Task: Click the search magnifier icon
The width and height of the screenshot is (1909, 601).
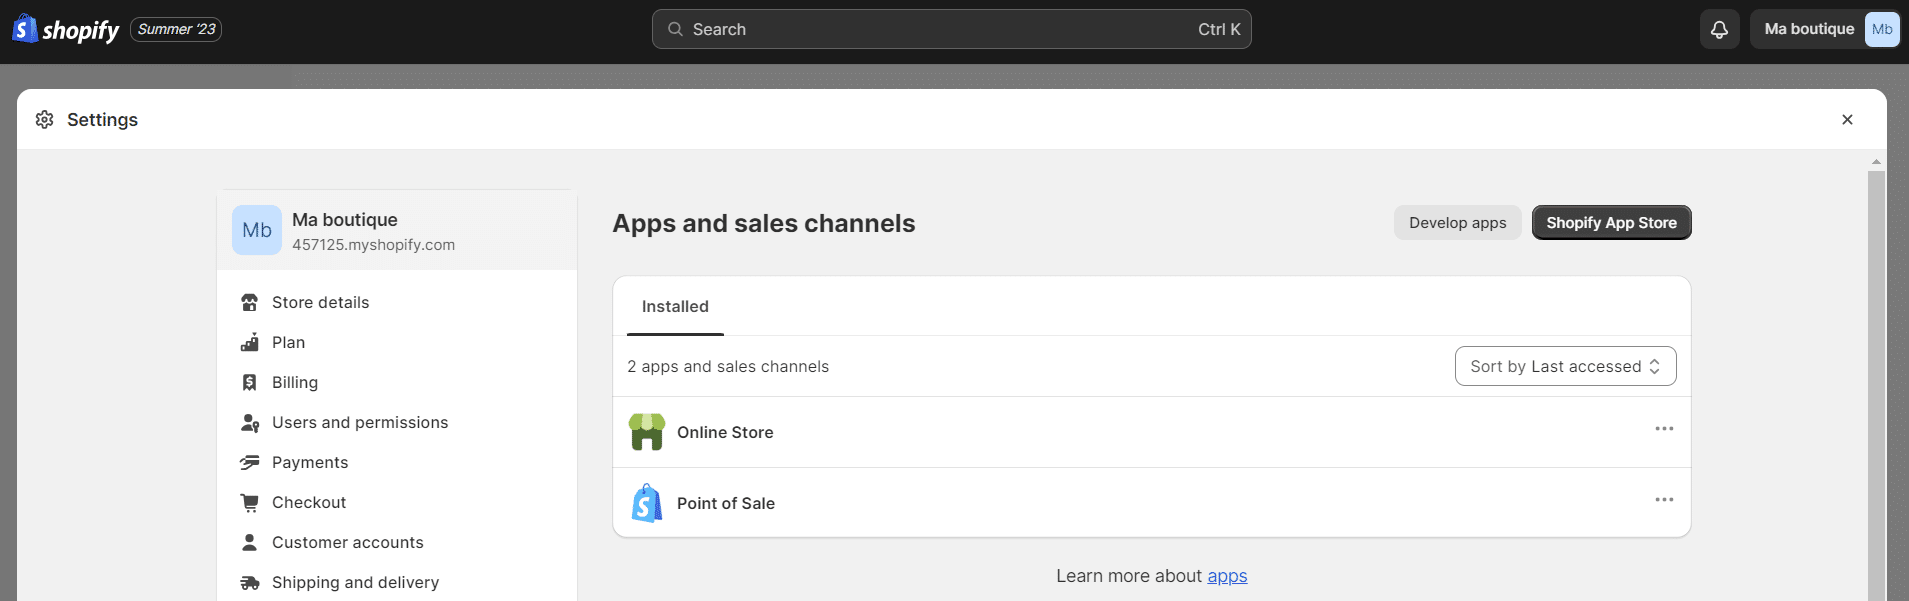Action: (675, 30)
